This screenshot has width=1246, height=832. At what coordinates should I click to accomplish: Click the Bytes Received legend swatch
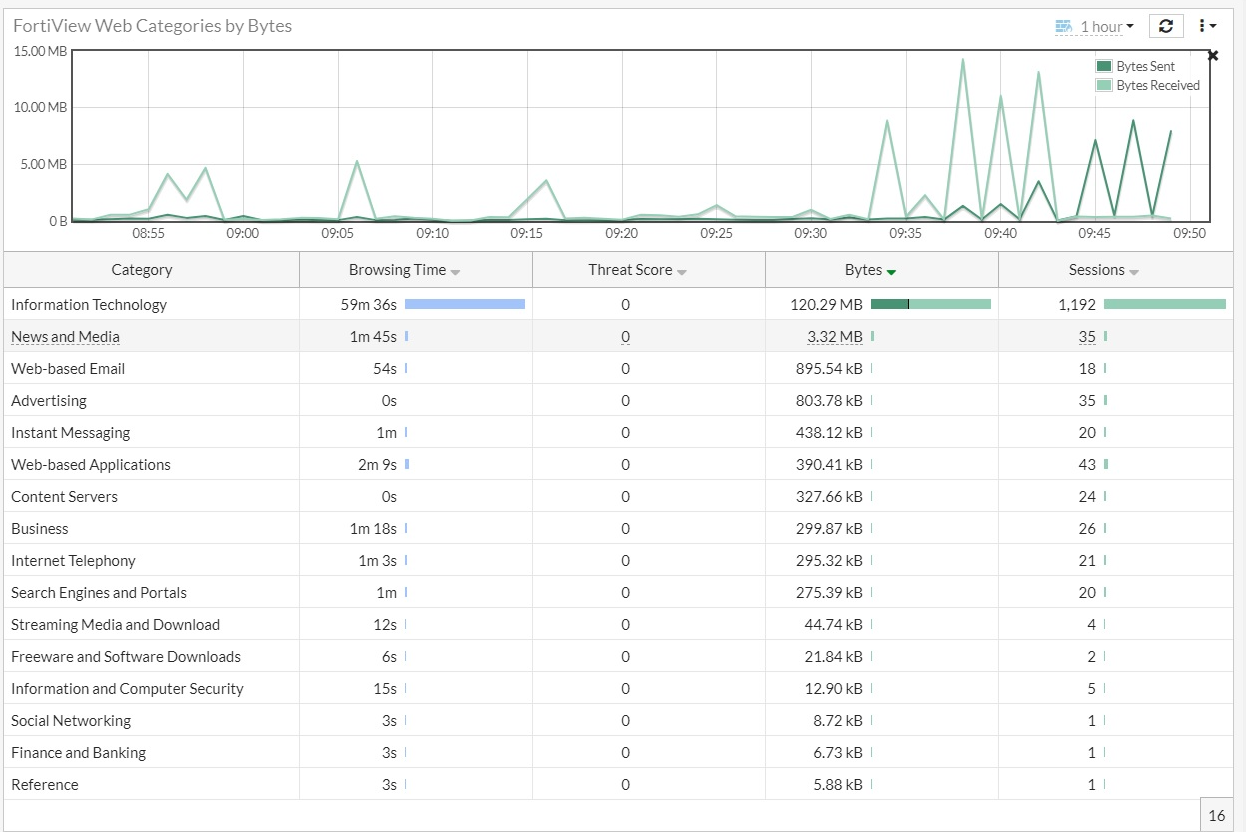[x=1104, y=86]
